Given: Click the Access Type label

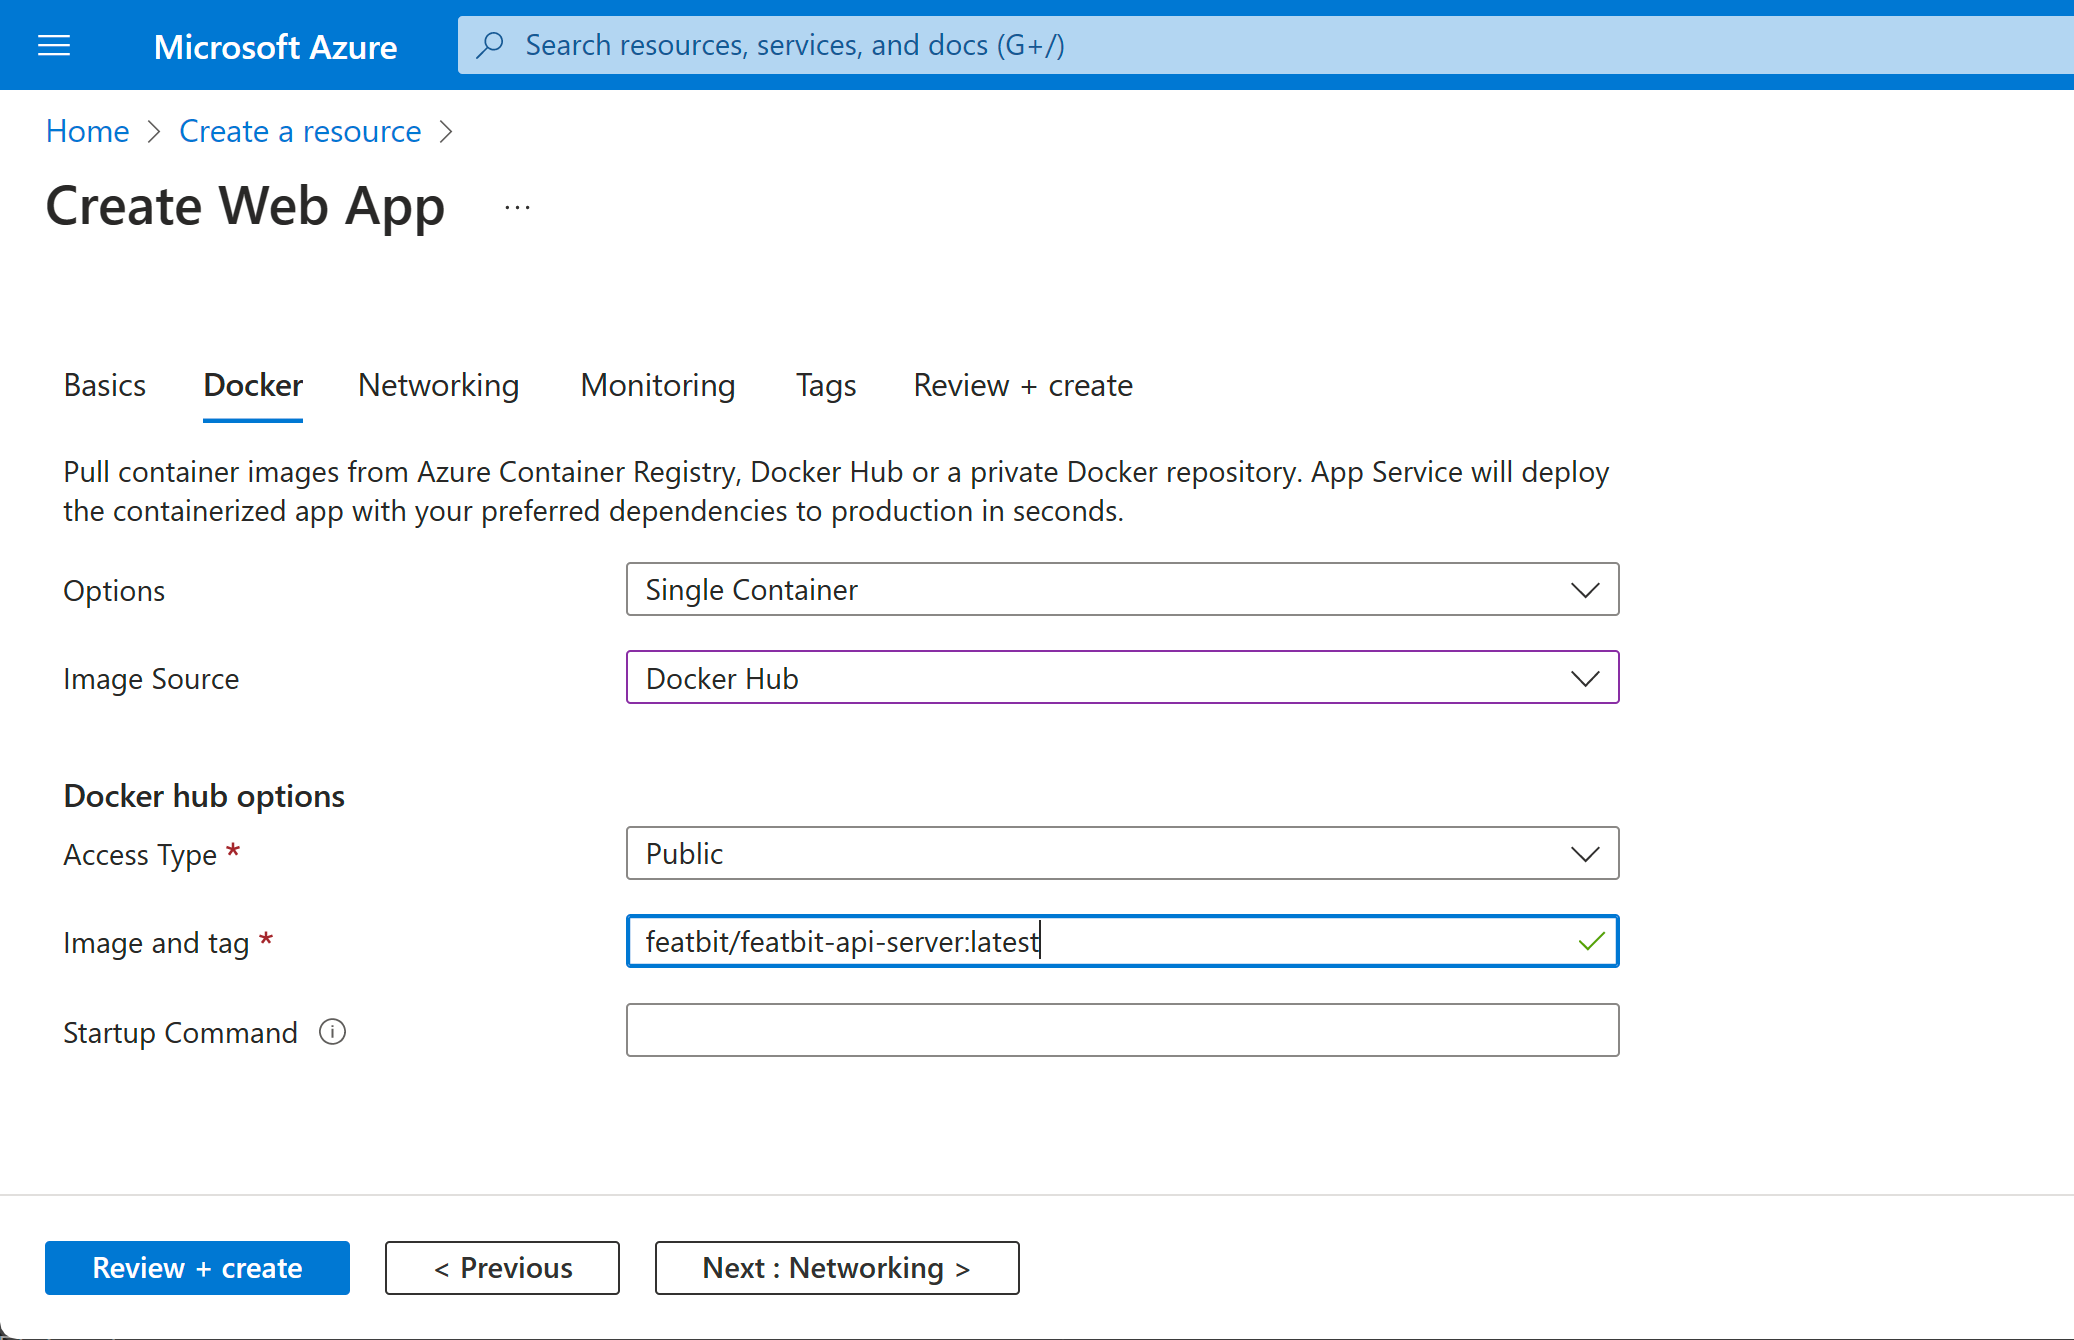Looking at the screenshot, I should [x=140, y=855].
